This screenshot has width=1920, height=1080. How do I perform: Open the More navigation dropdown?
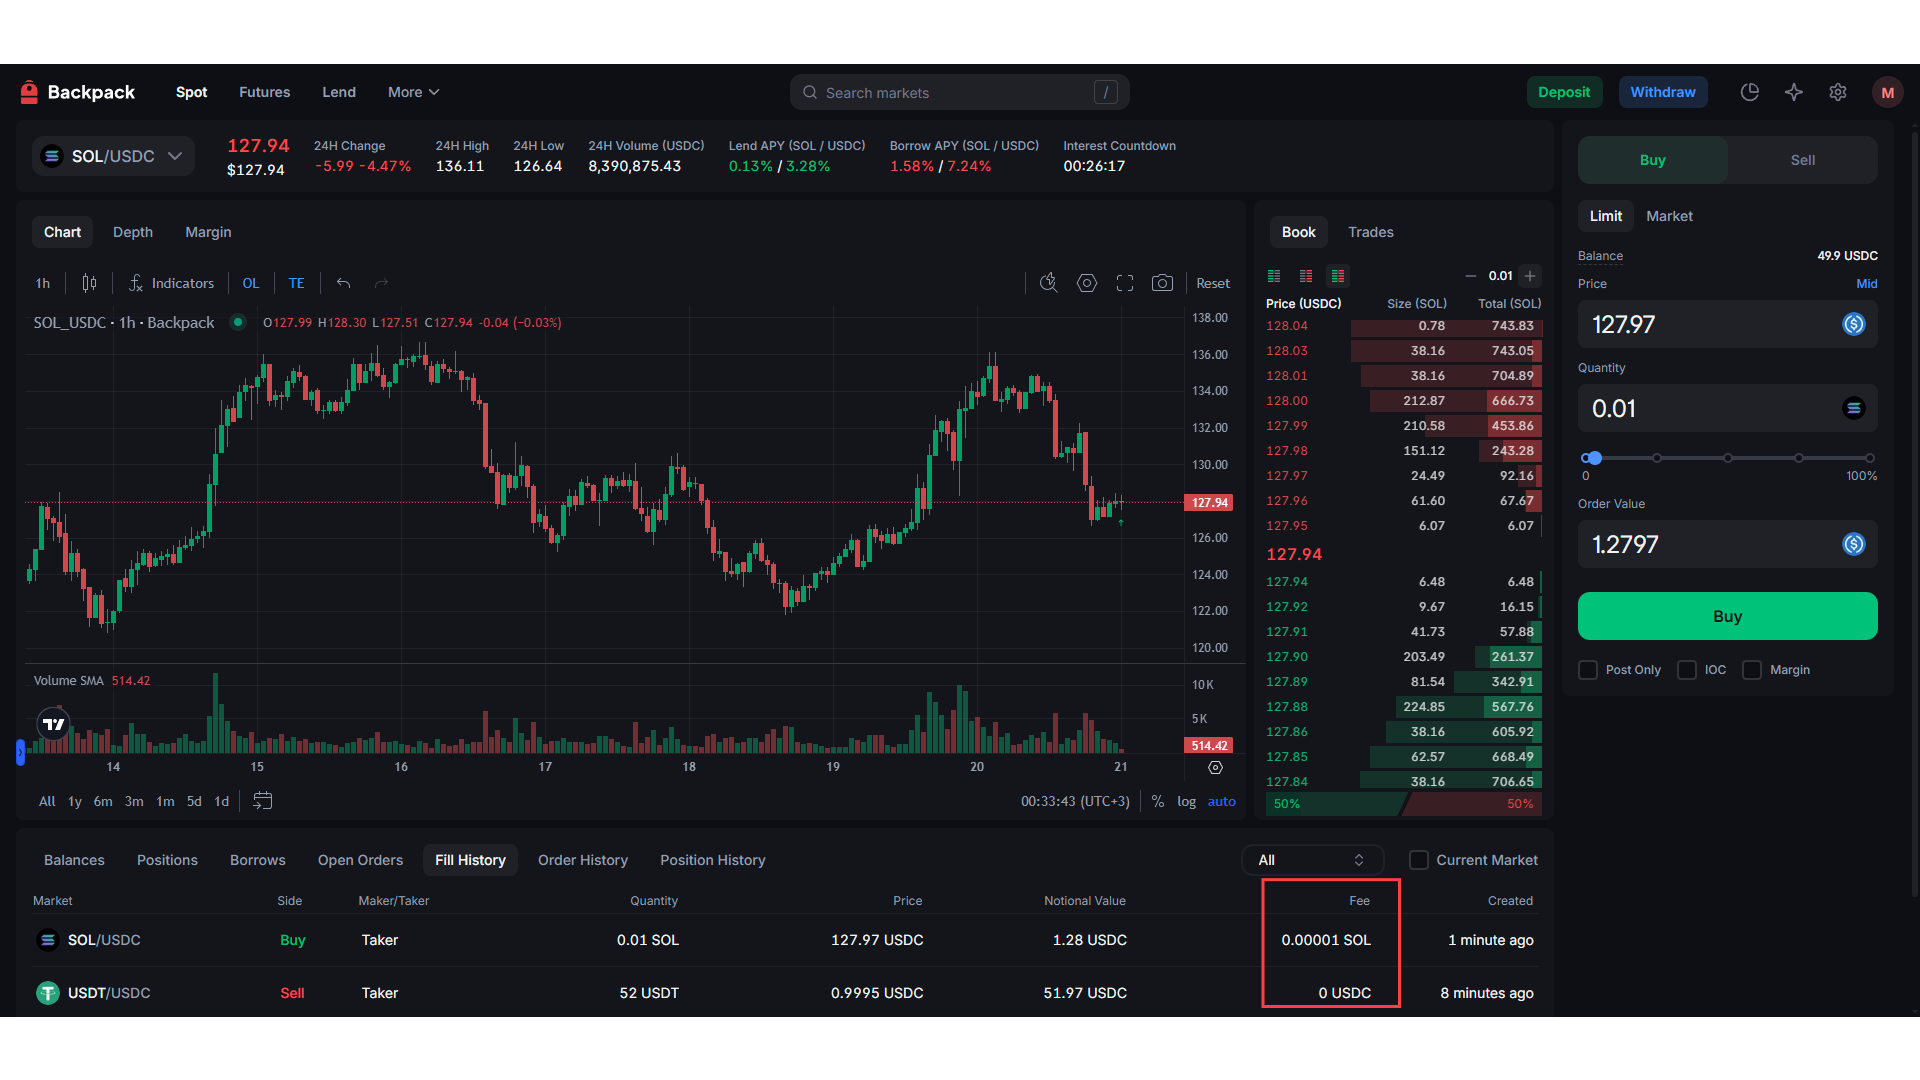[413, 92]
